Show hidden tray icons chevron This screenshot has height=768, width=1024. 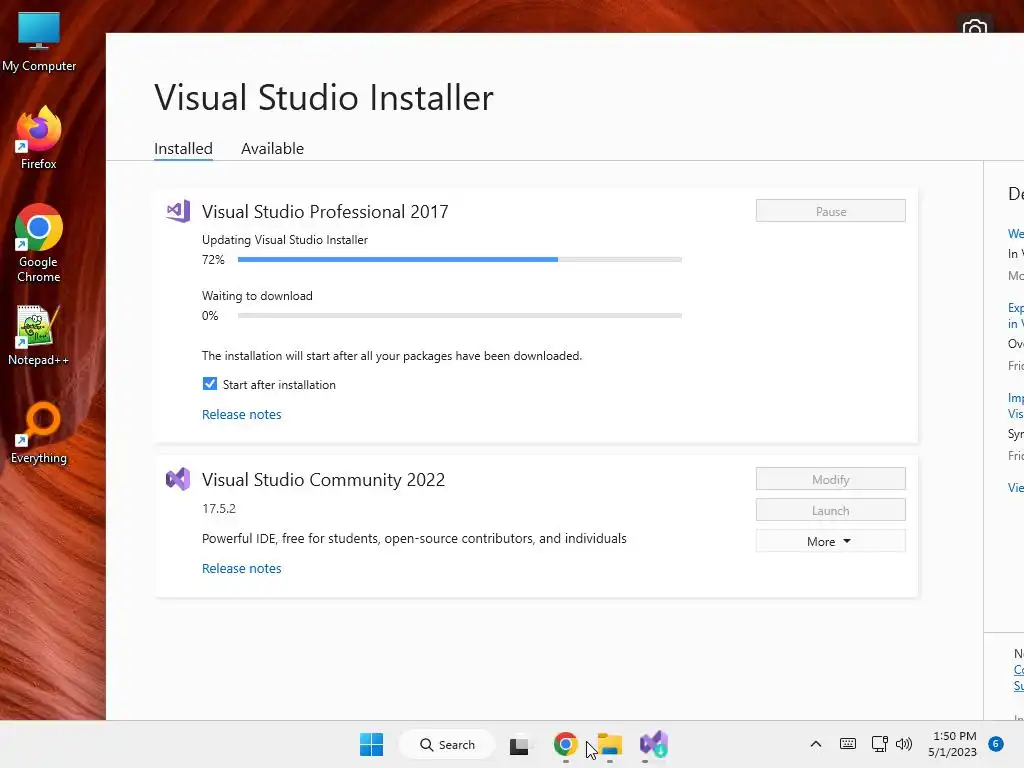pyautogui.click(x=816, y=744)
